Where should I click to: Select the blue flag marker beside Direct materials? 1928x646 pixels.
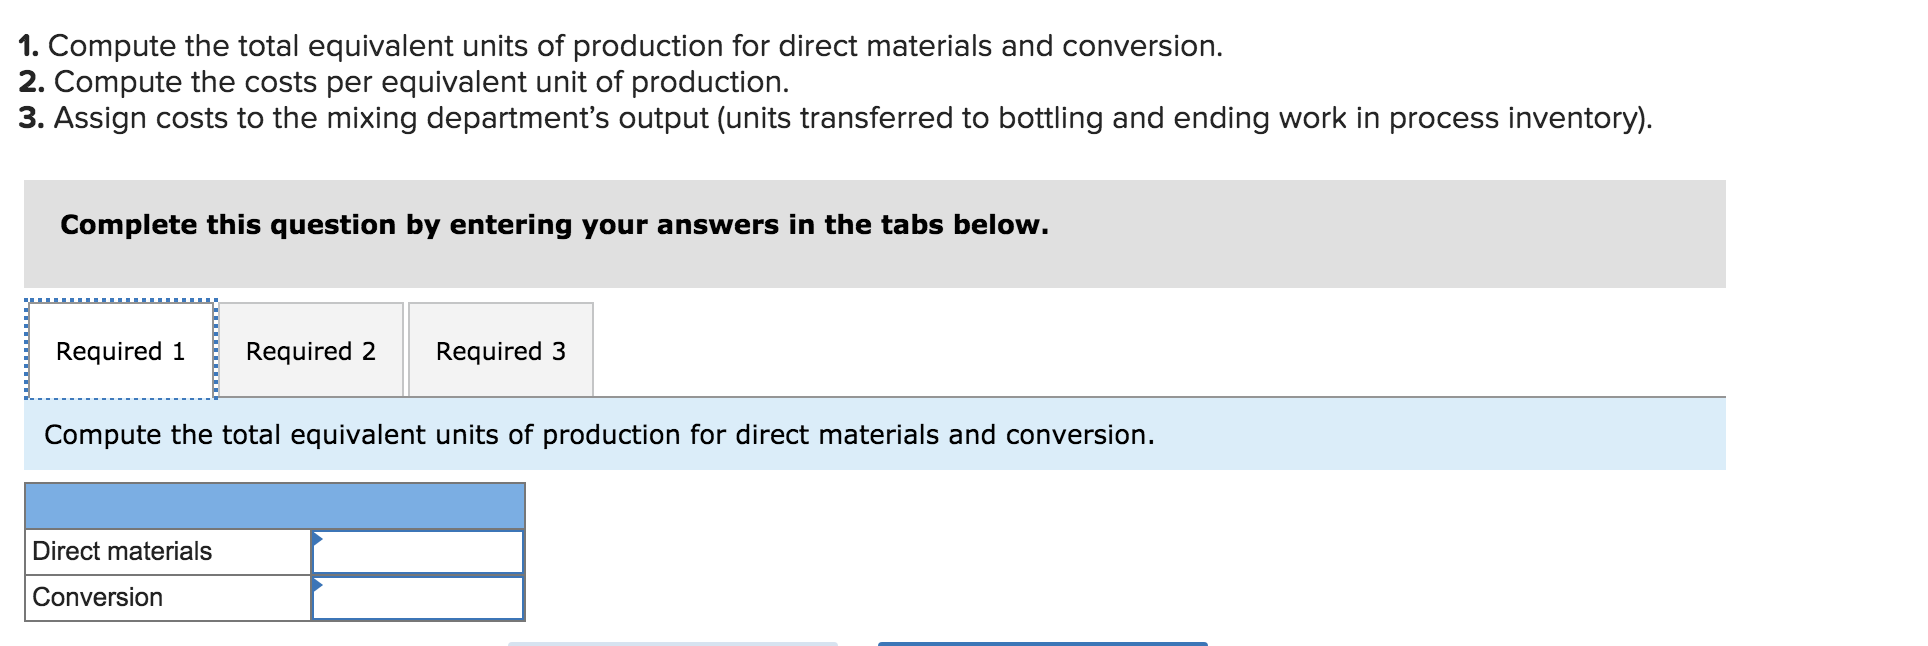point(318,540)
